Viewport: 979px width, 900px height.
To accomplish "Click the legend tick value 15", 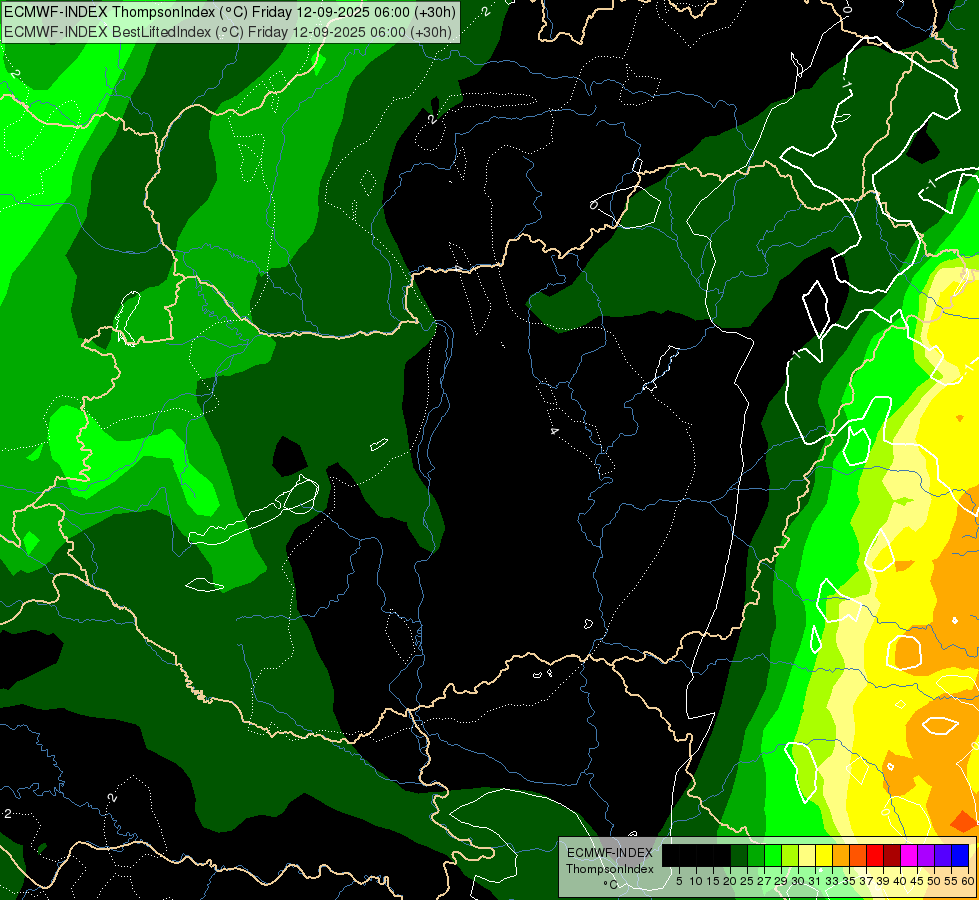I will coord(714,881).
